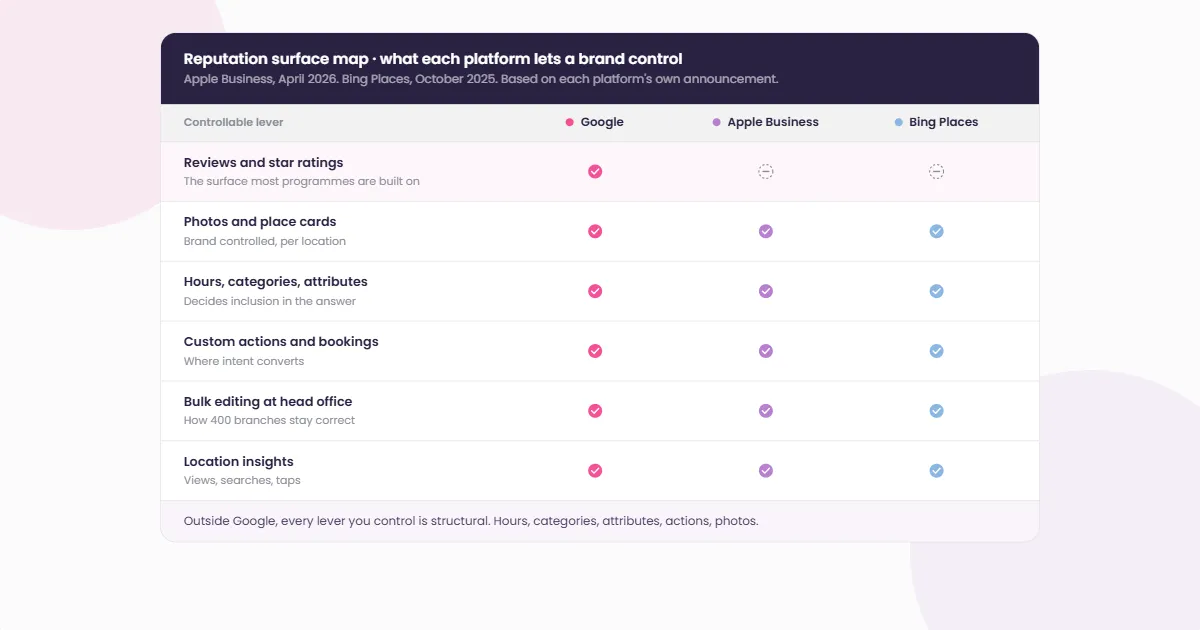Click Bing Places checkmark for Custom actions and bookings
This screenshot has height=630, width=1200.
coord(936,351)
